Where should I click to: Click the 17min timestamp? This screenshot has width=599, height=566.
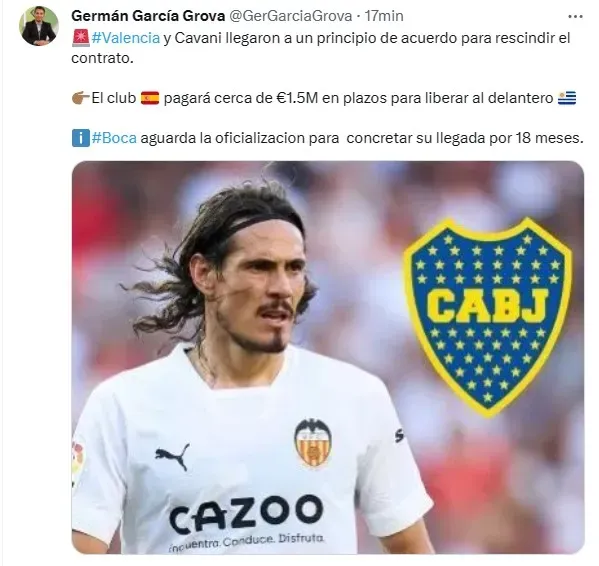[384, 16]
